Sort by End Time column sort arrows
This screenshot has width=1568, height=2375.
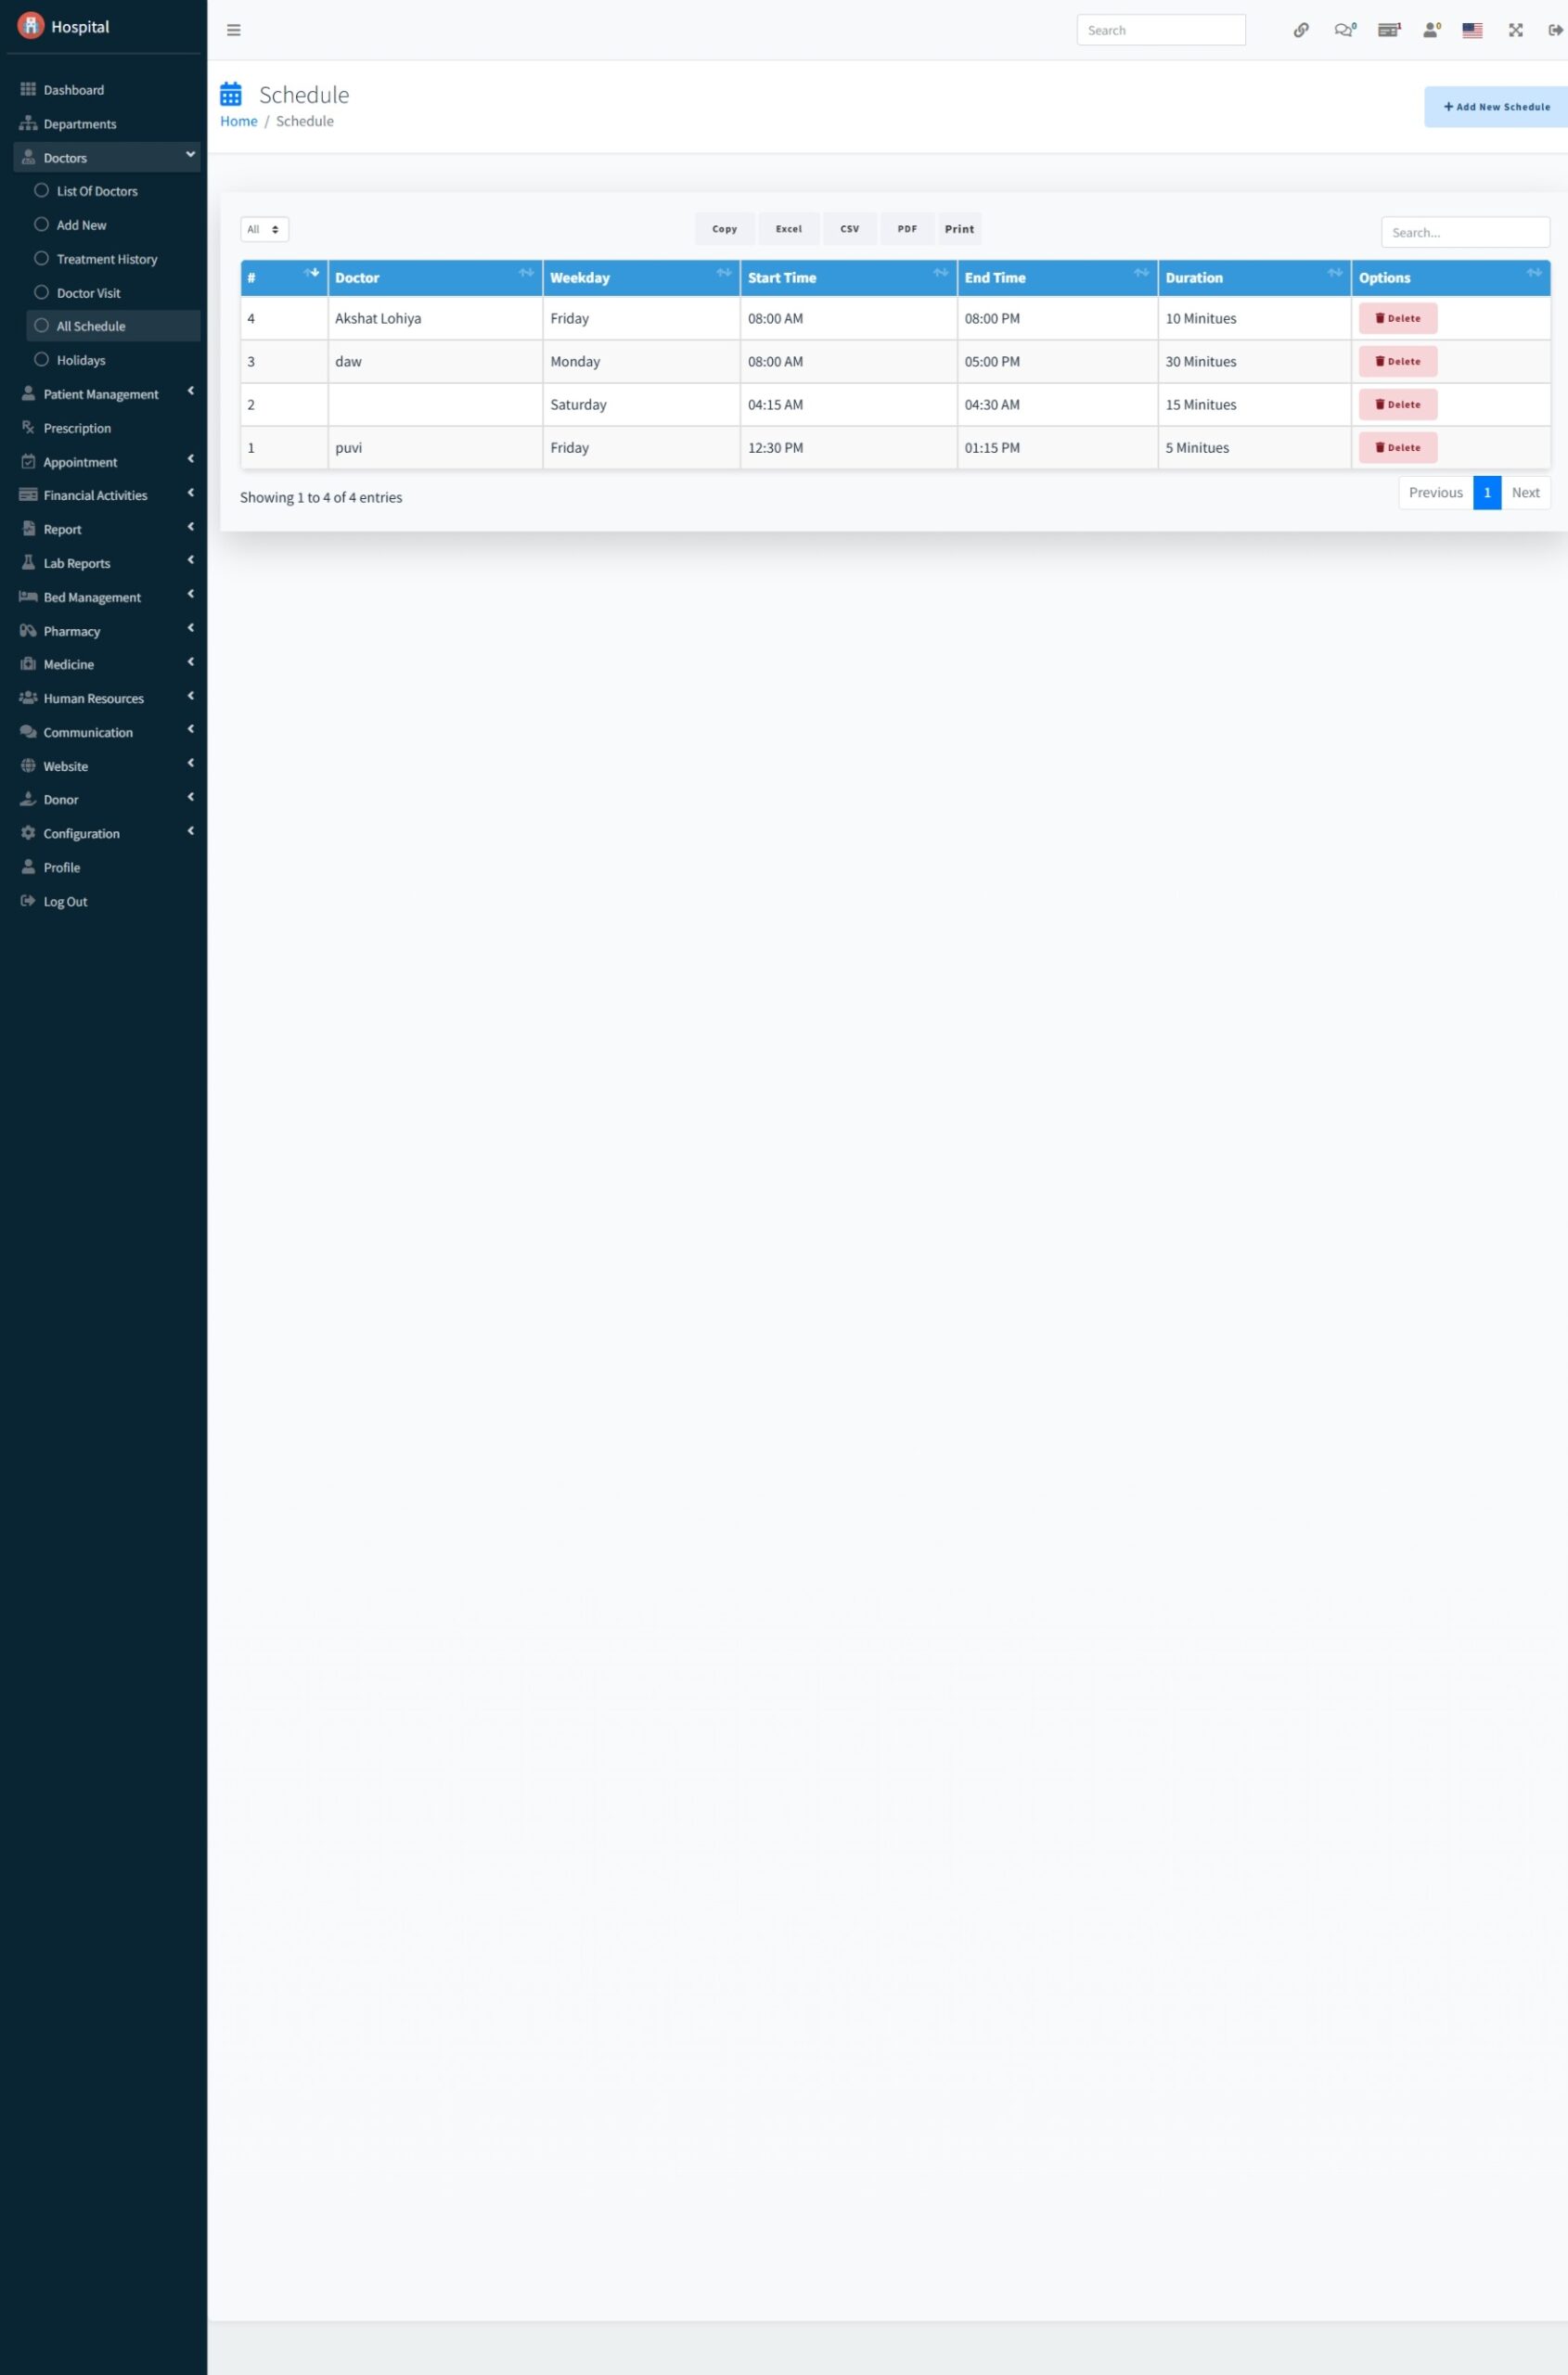(x=1141, y=272)
